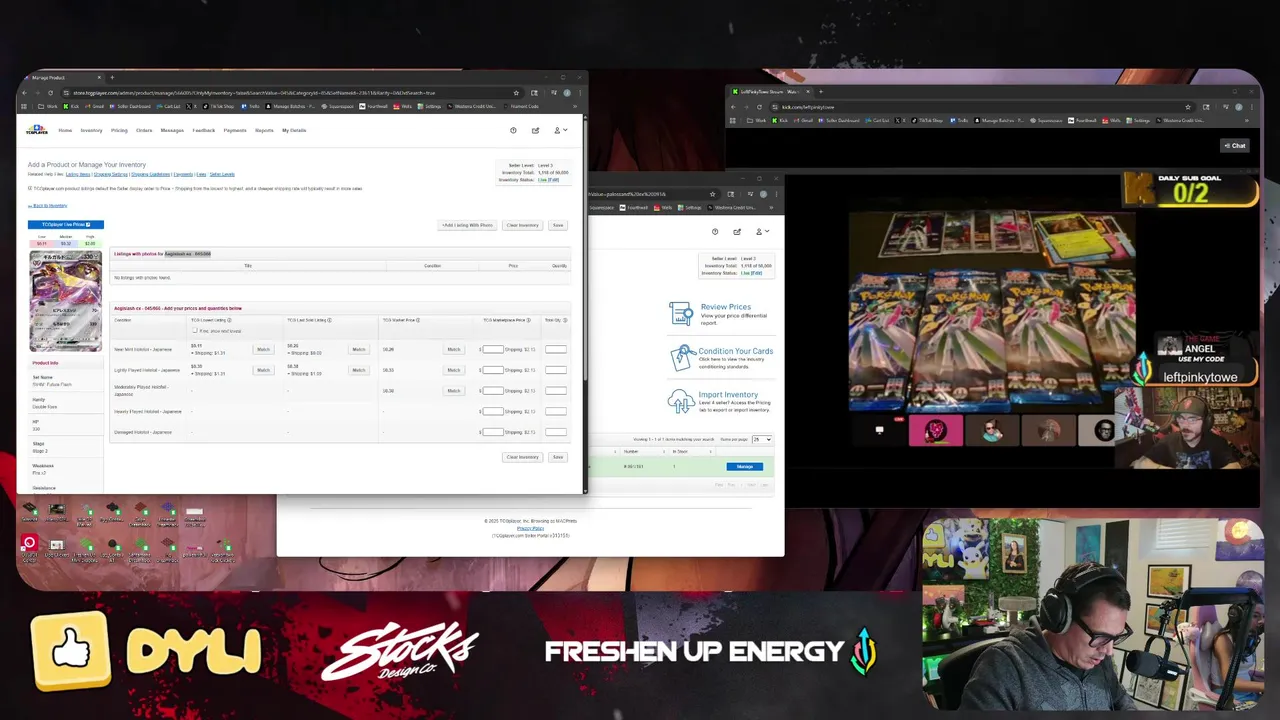Click share icon in Manage Product header

(x=535, y=130)
